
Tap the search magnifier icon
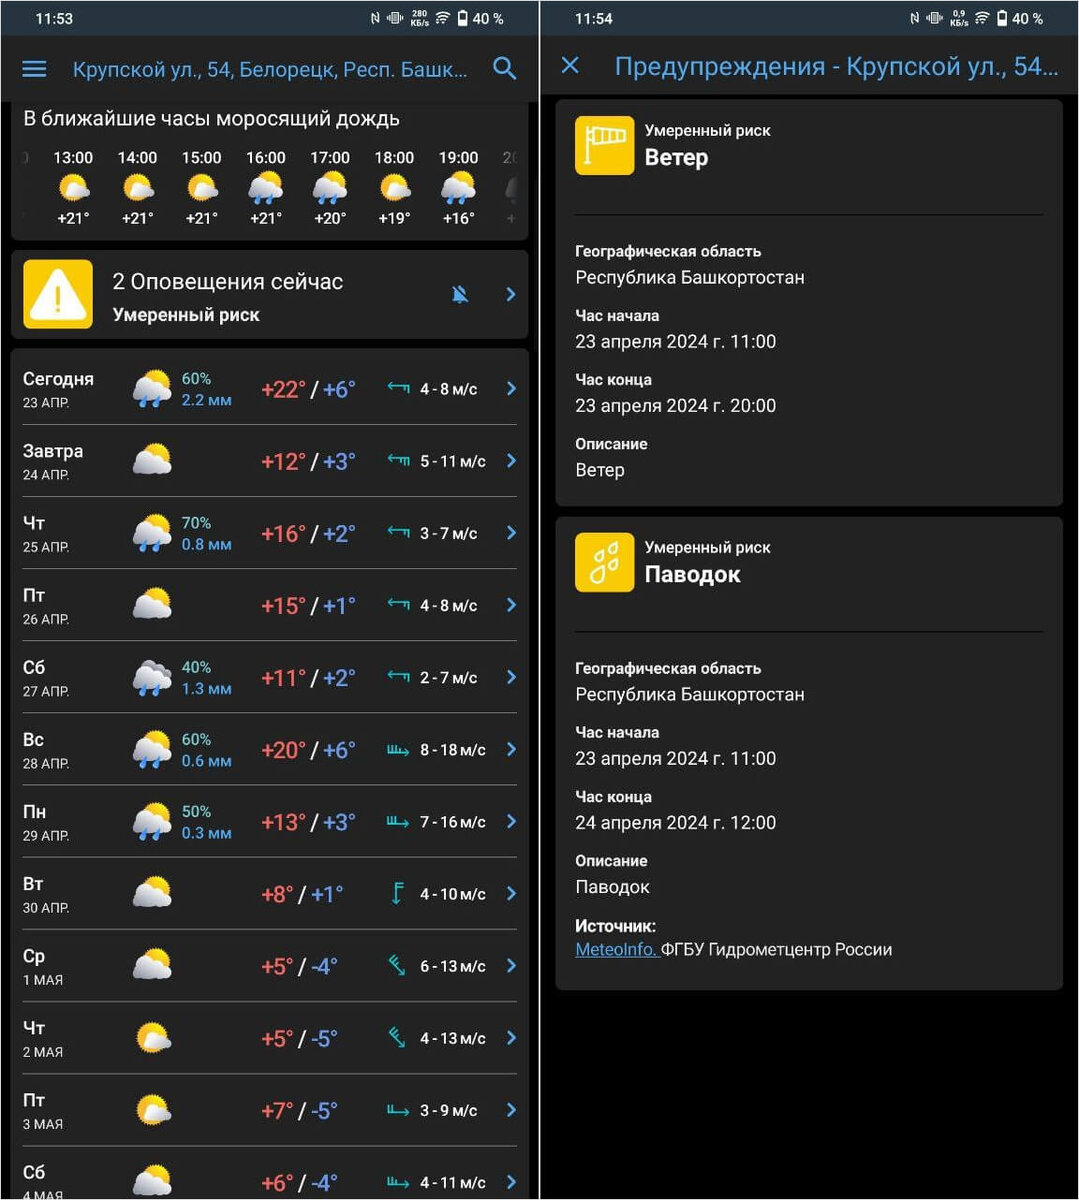(x=505, y=68)
